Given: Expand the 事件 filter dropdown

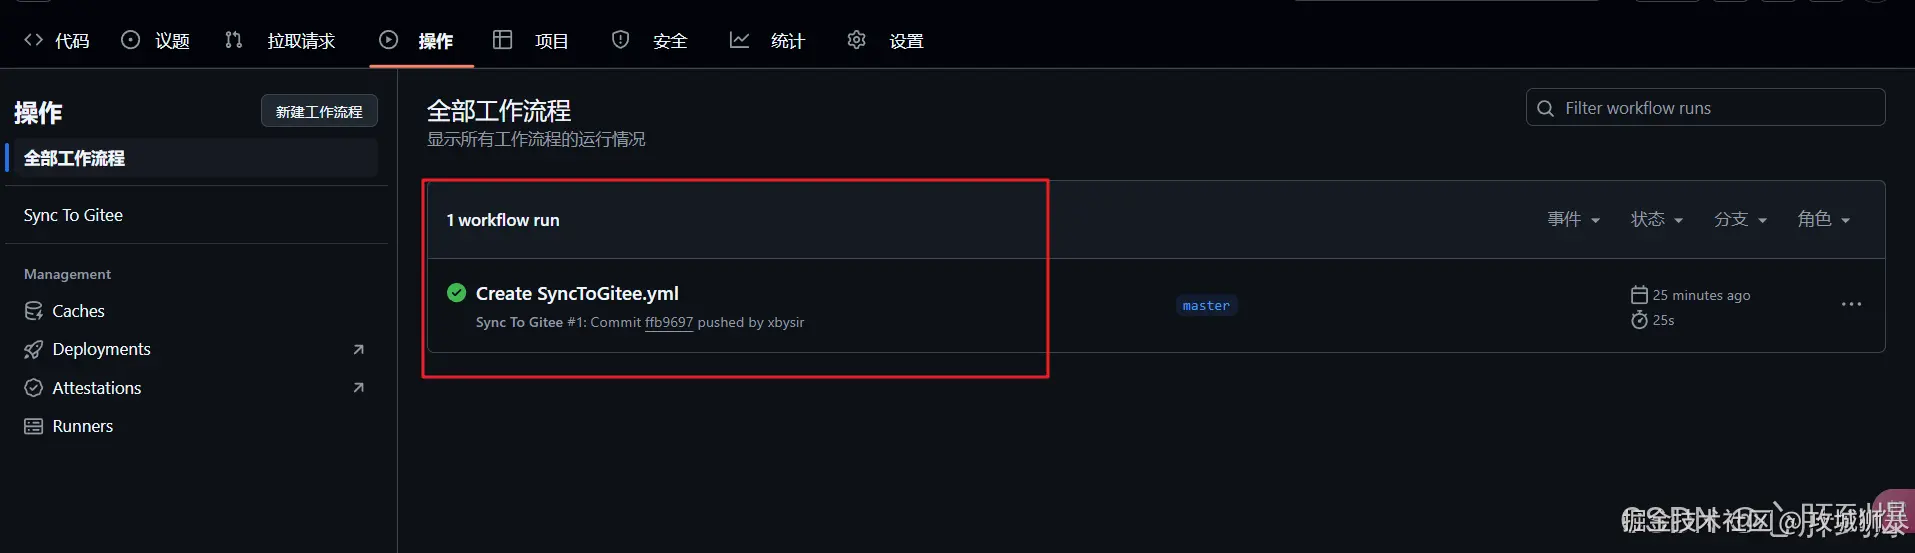Looking at the screenshot, I should point(1573,220).
